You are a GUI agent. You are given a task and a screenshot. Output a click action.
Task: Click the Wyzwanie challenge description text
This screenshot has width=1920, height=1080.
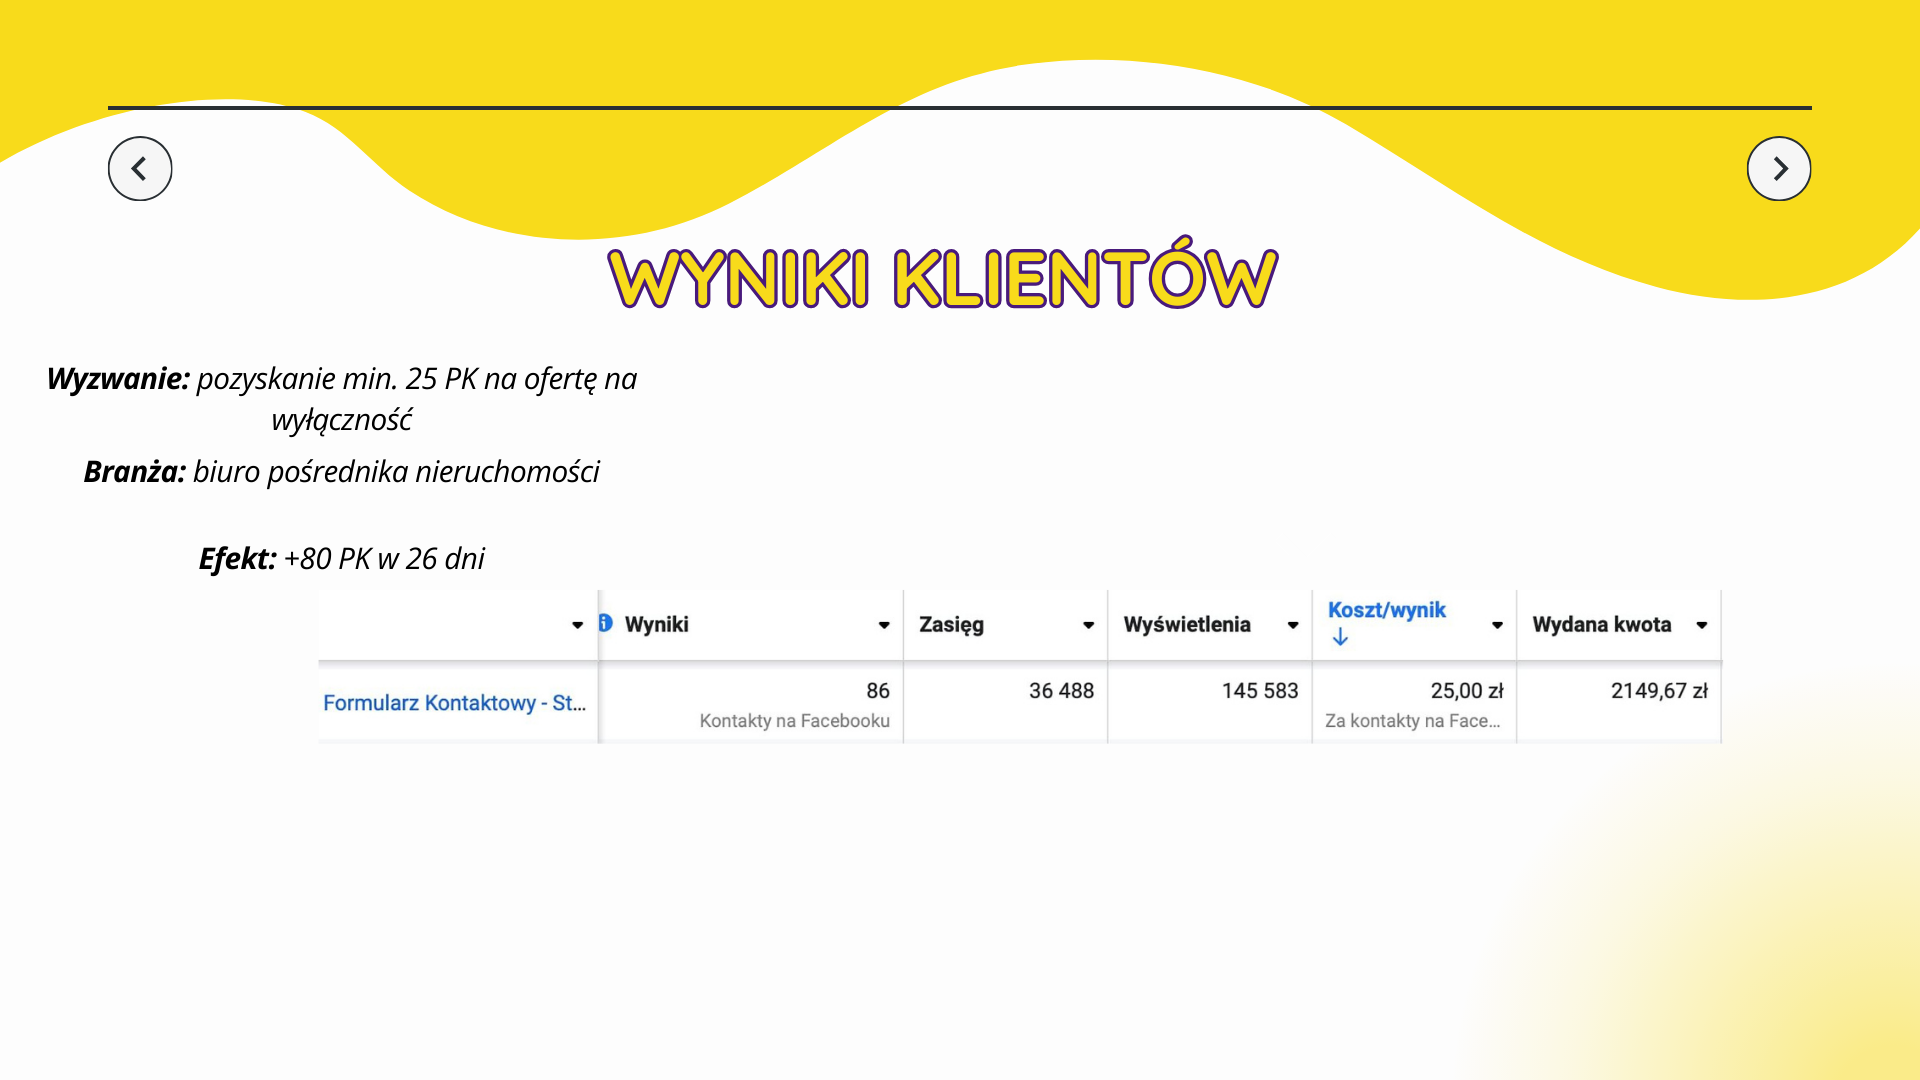342,398
